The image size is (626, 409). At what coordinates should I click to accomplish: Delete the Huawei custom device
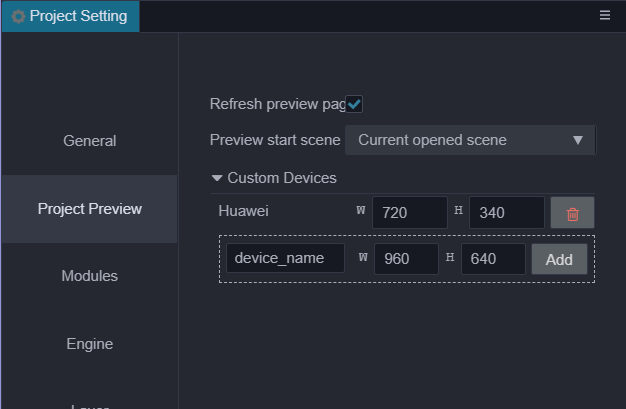coord(572,213)
